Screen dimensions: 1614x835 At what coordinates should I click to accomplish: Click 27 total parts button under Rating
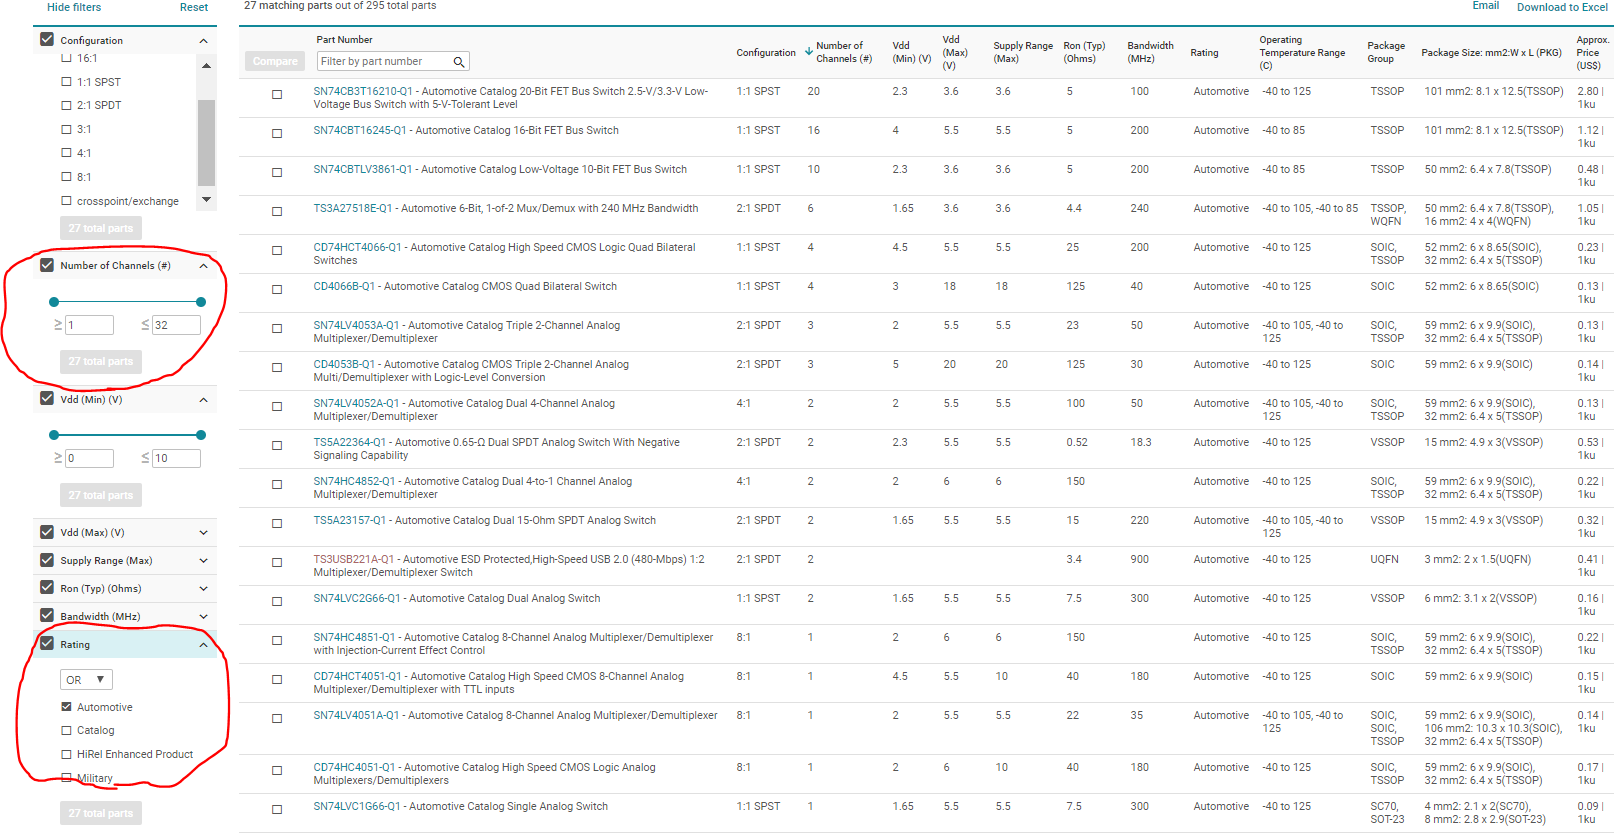coord(101,813)
